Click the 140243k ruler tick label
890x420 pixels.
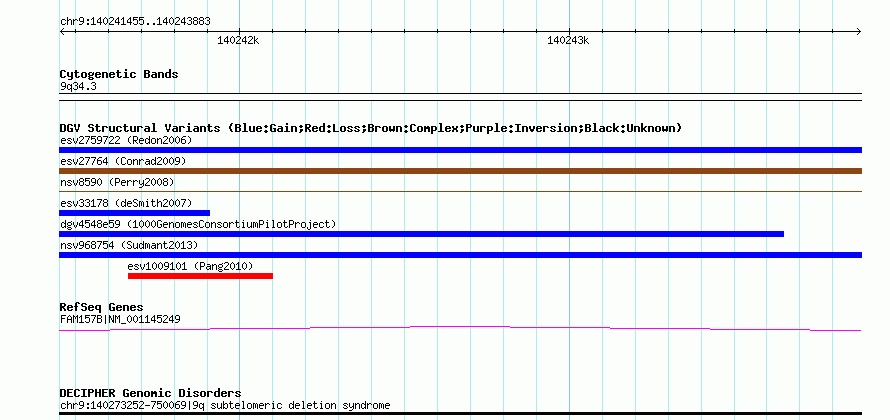pyautogui.click(x=568, y=41)
